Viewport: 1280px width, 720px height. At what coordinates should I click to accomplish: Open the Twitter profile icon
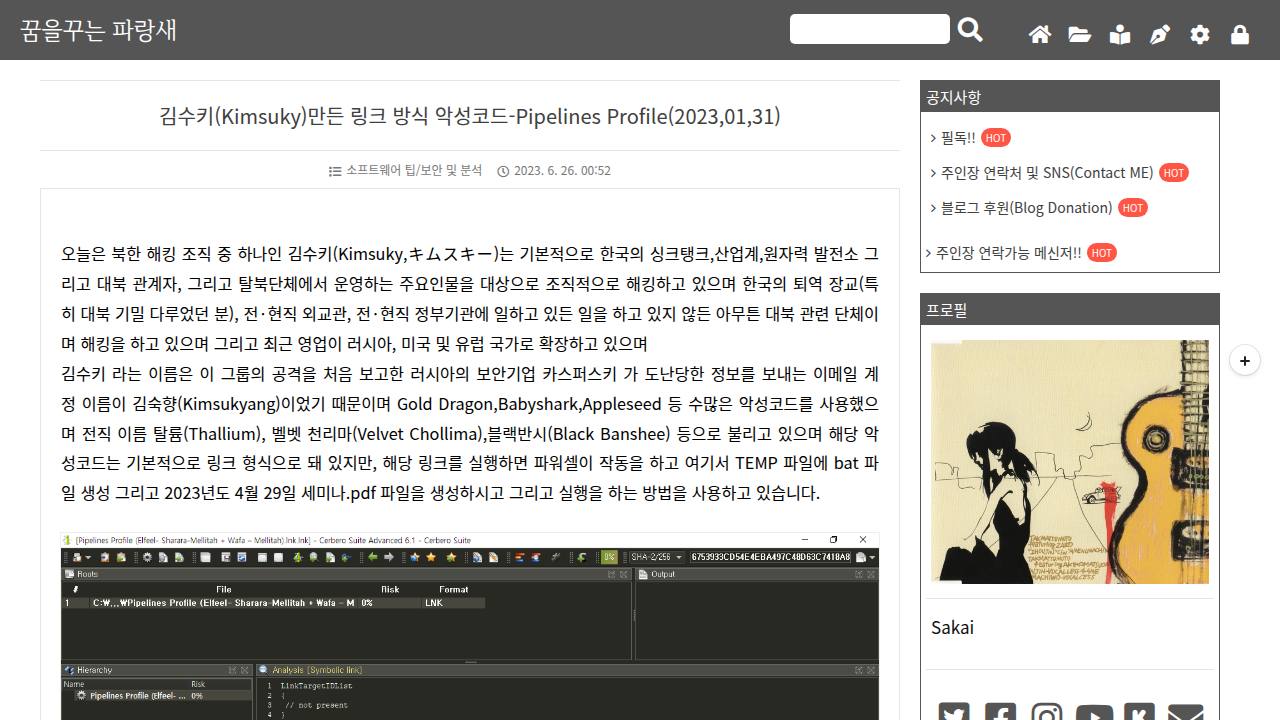[954, 712]
